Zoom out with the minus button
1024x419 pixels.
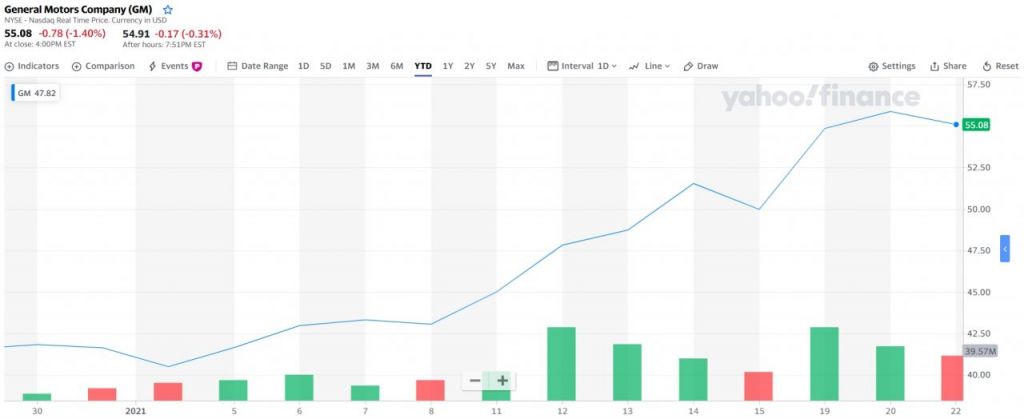click(474, 380)
